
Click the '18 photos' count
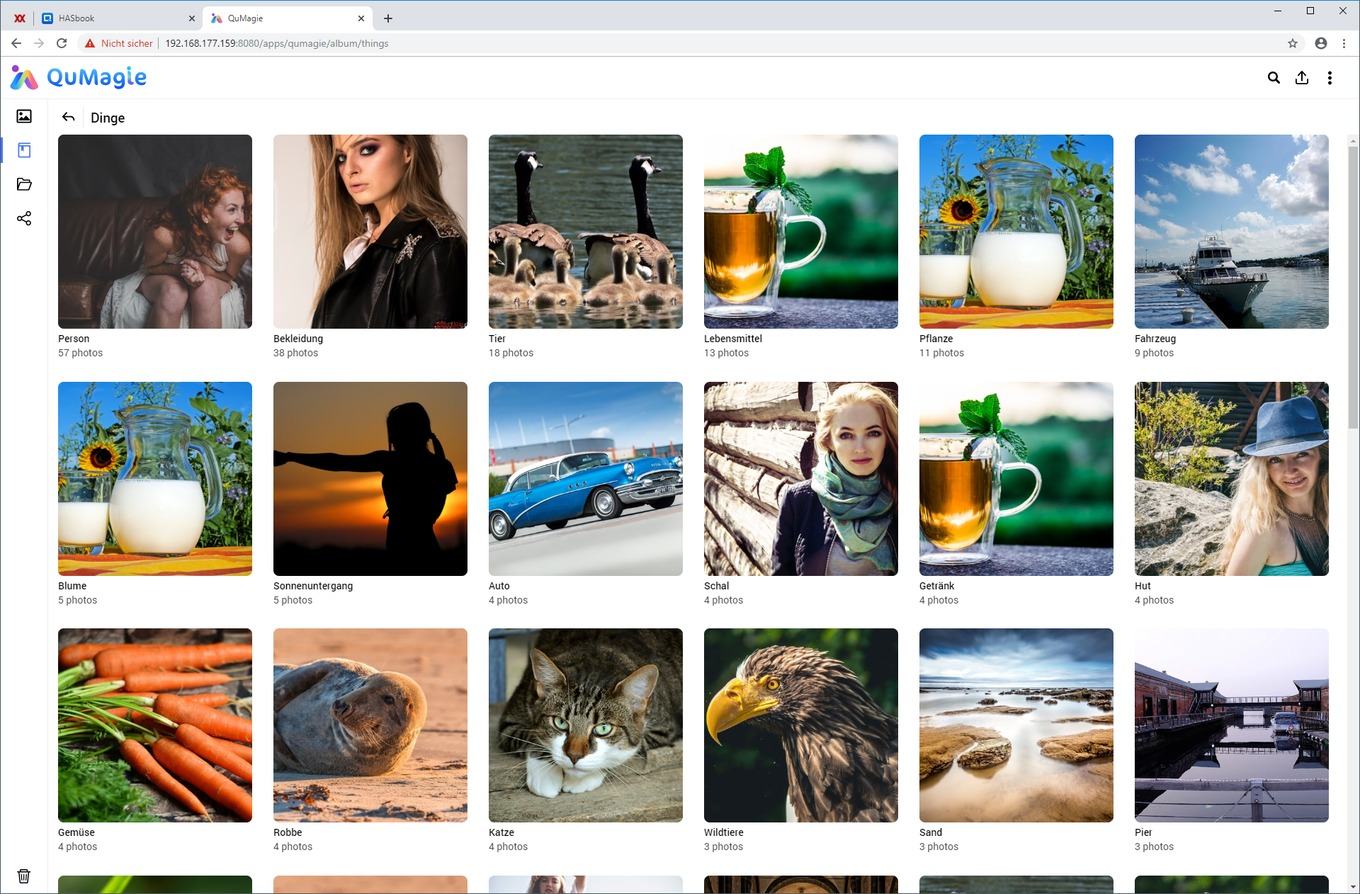[511, 353]
